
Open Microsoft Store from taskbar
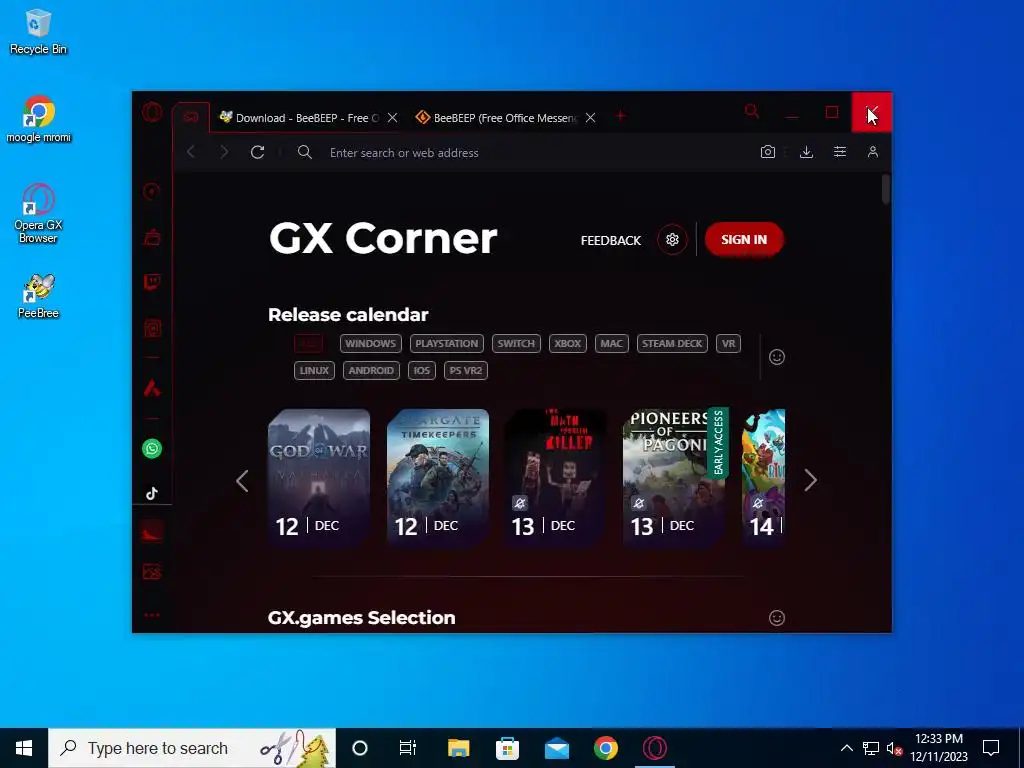point(507,748)
